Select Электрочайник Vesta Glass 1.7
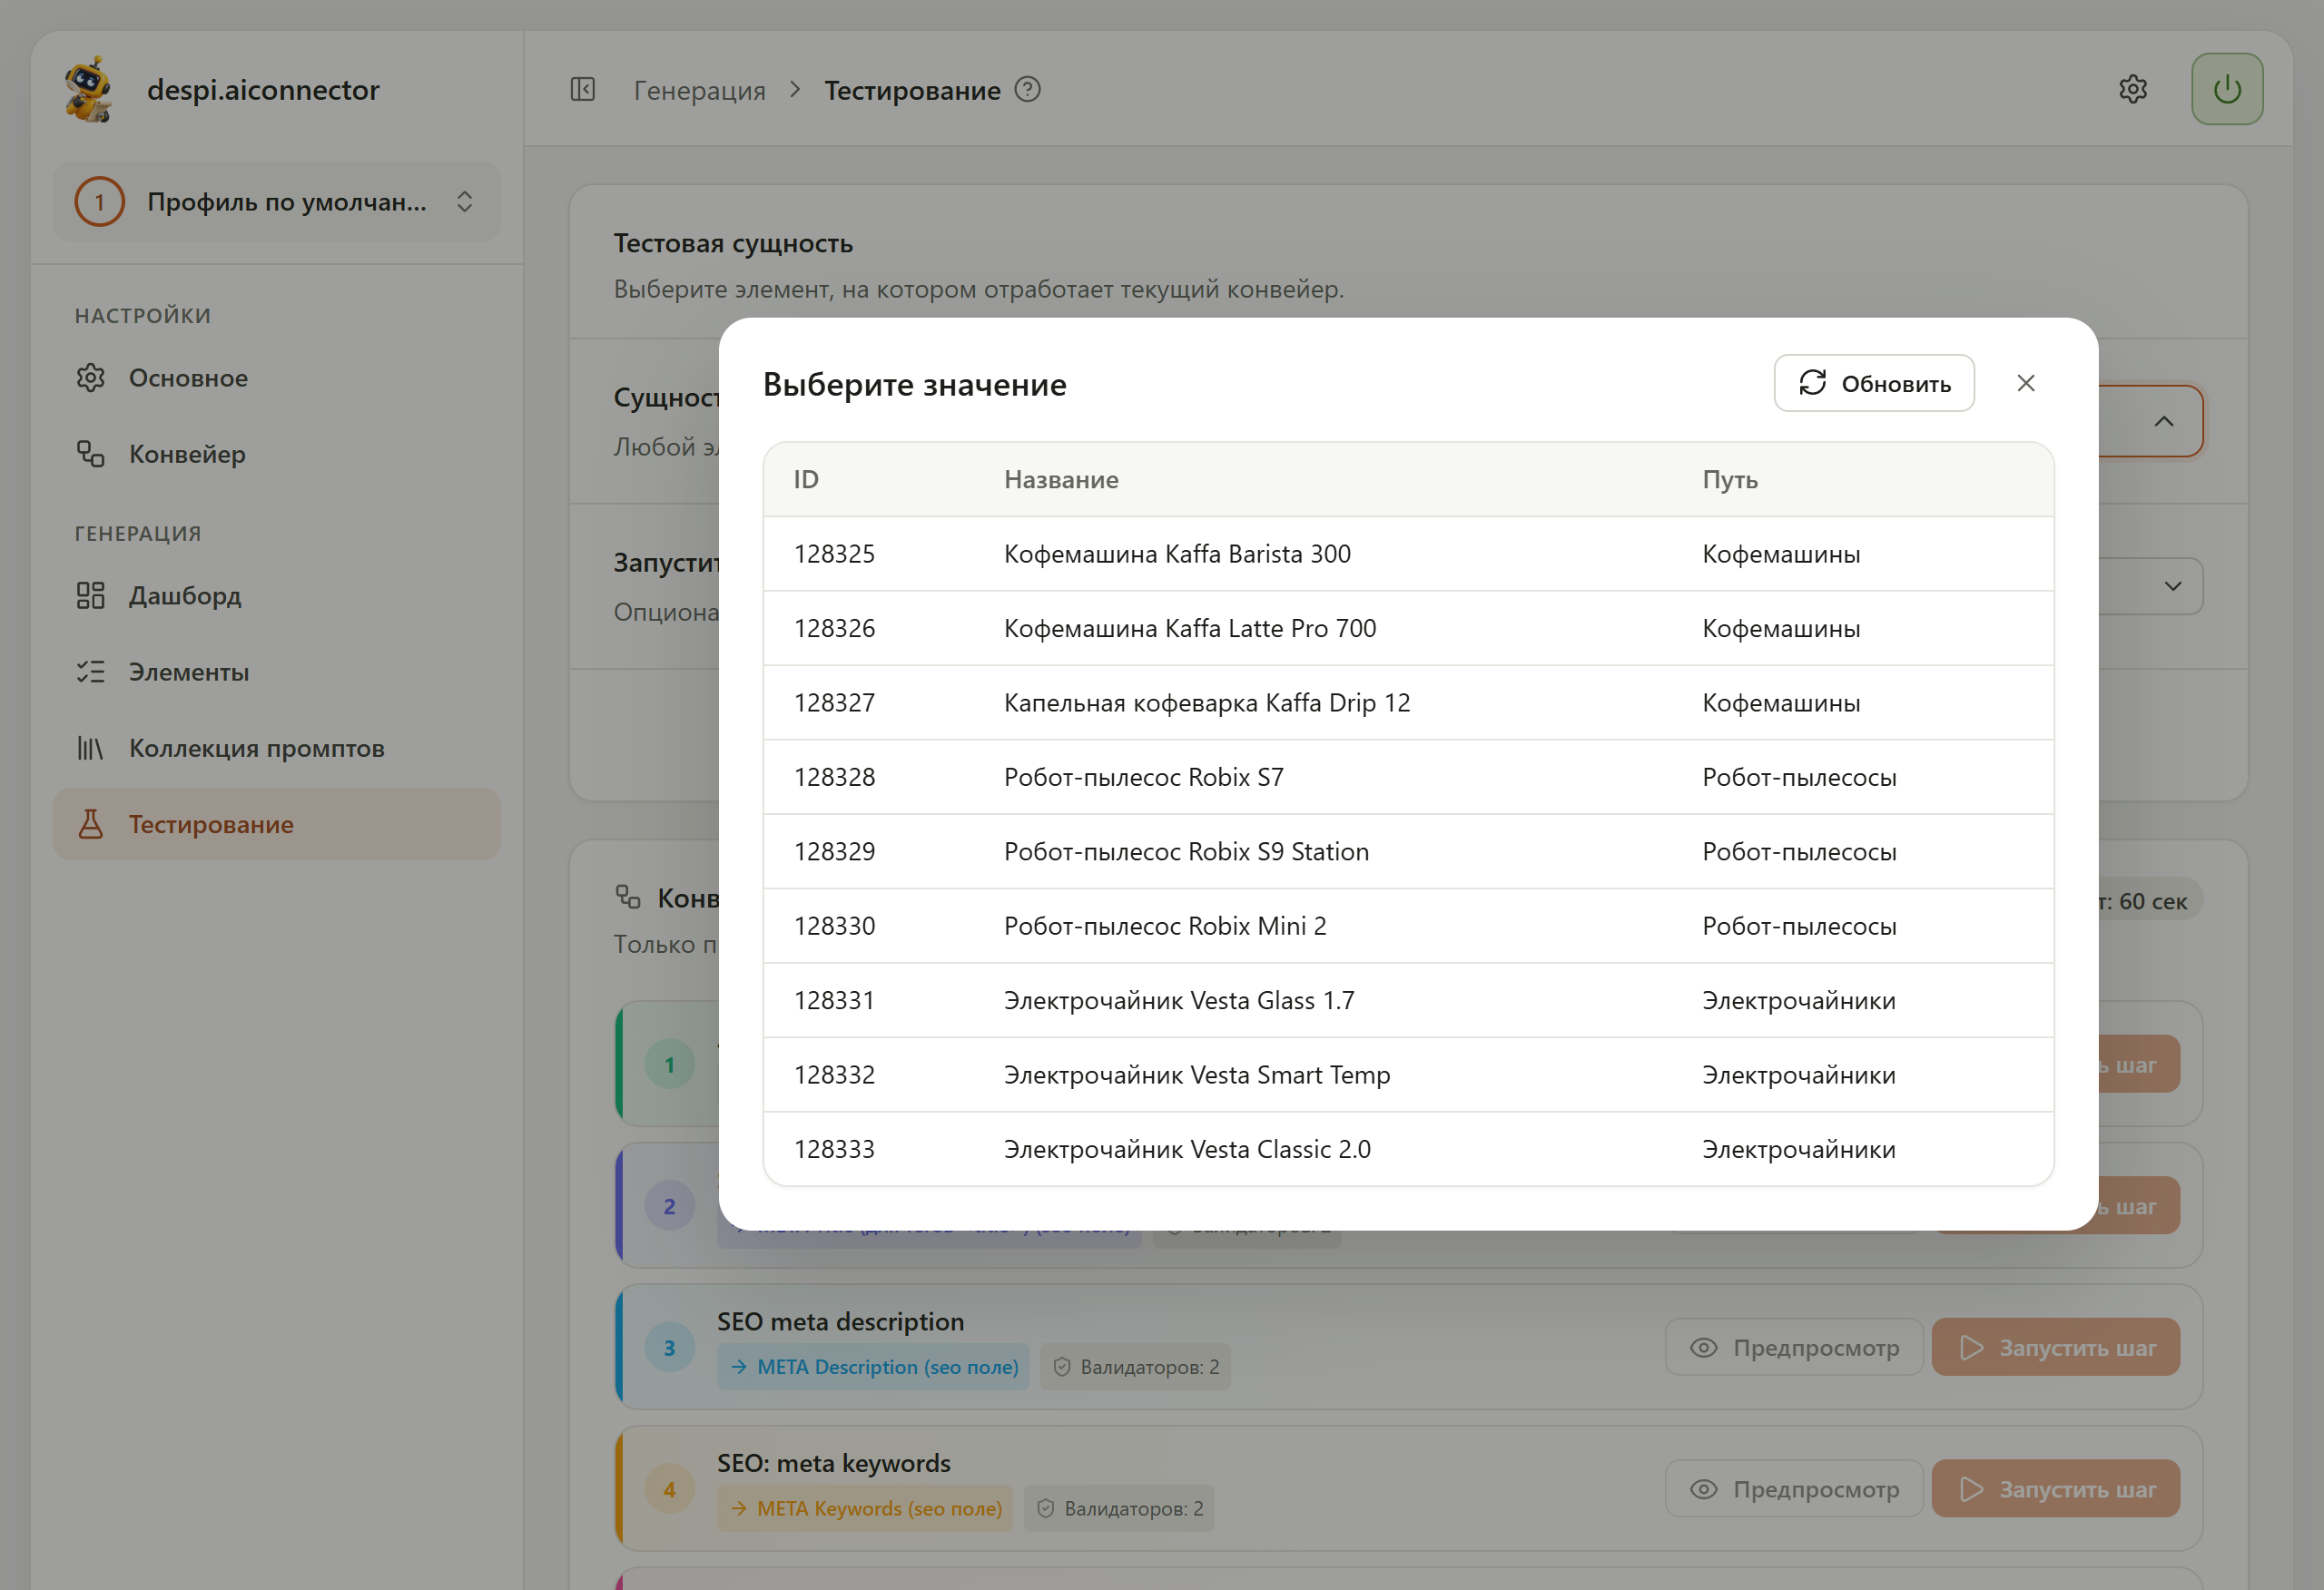Viewport: 2324px width, 1590px height. tap(1408, 1001)
